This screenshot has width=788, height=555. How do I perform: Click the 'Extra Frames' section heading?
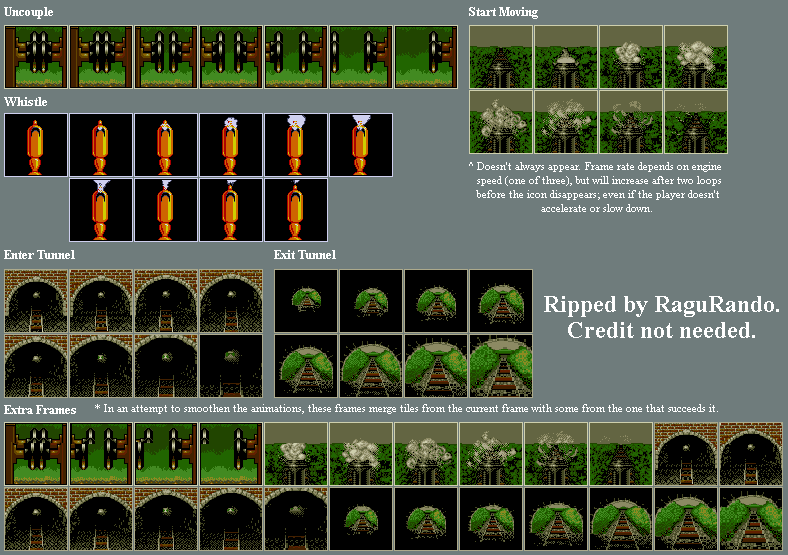[x=40, y=410]
